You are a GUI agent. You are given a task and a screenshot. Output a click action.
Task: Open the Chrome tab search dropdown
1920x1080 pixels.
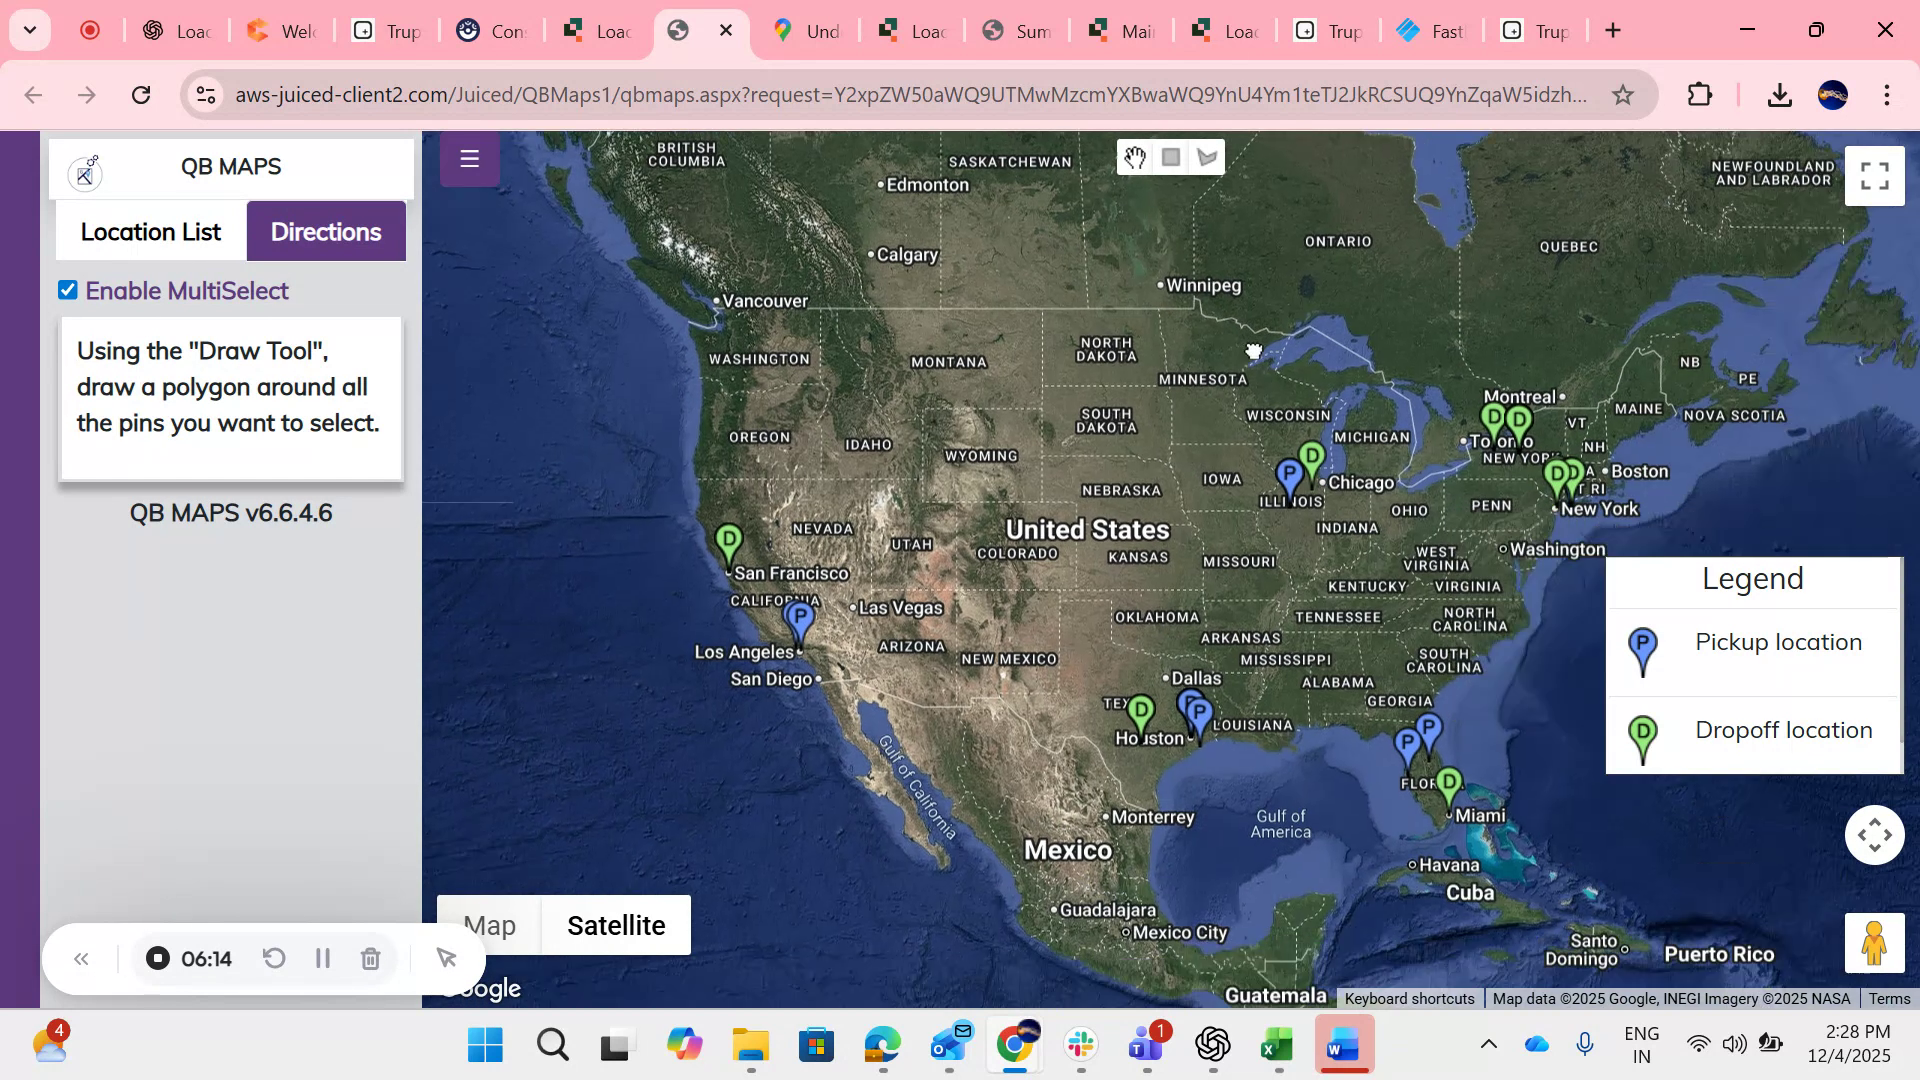[x=29, y=30]
